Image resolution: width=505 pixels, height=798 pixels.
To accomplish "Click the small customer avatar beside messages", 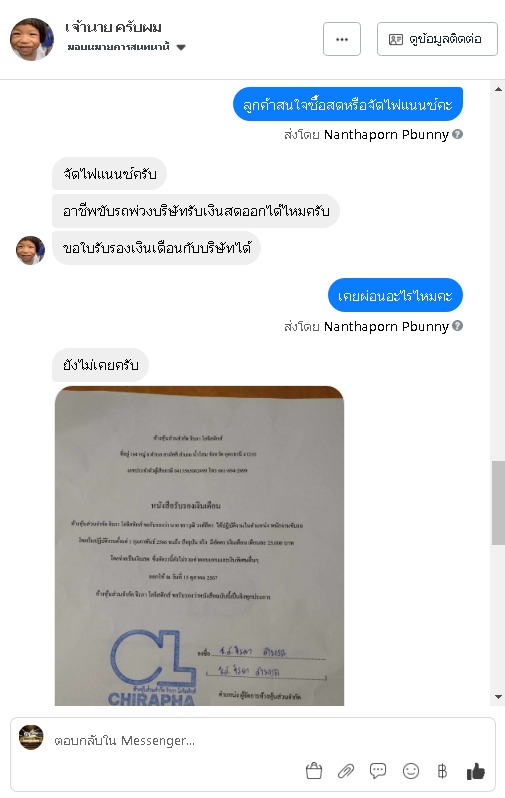I will pyautogui.click(x=31, y=250).
